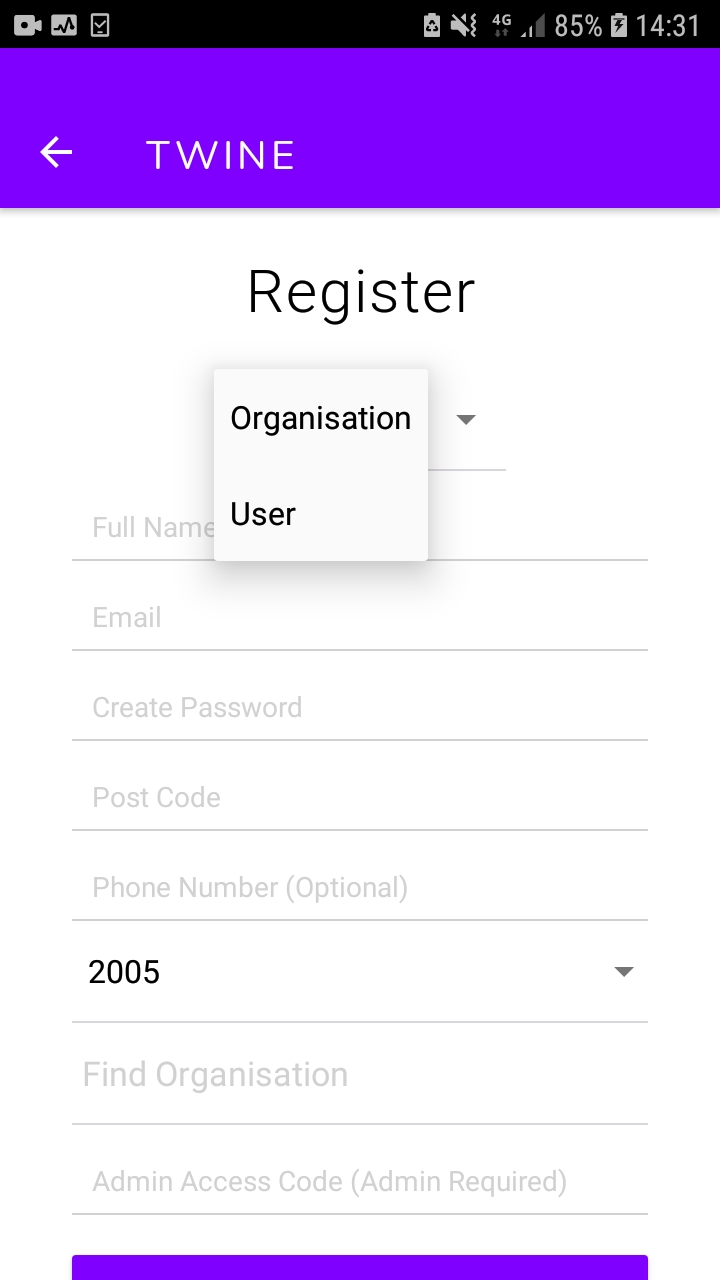This screenshot has width=720, height=1280.
Task: Tap the muted sound status icon
Action: [463, 25]
